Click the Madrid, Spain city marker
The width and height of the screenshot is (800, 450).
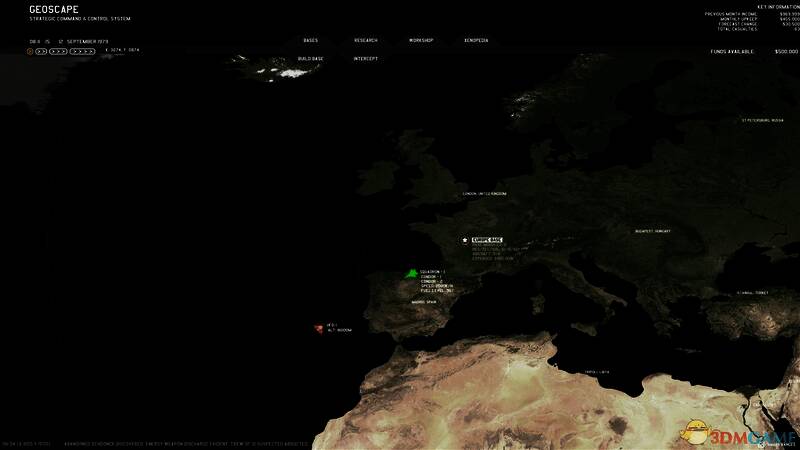click(423, 301)
